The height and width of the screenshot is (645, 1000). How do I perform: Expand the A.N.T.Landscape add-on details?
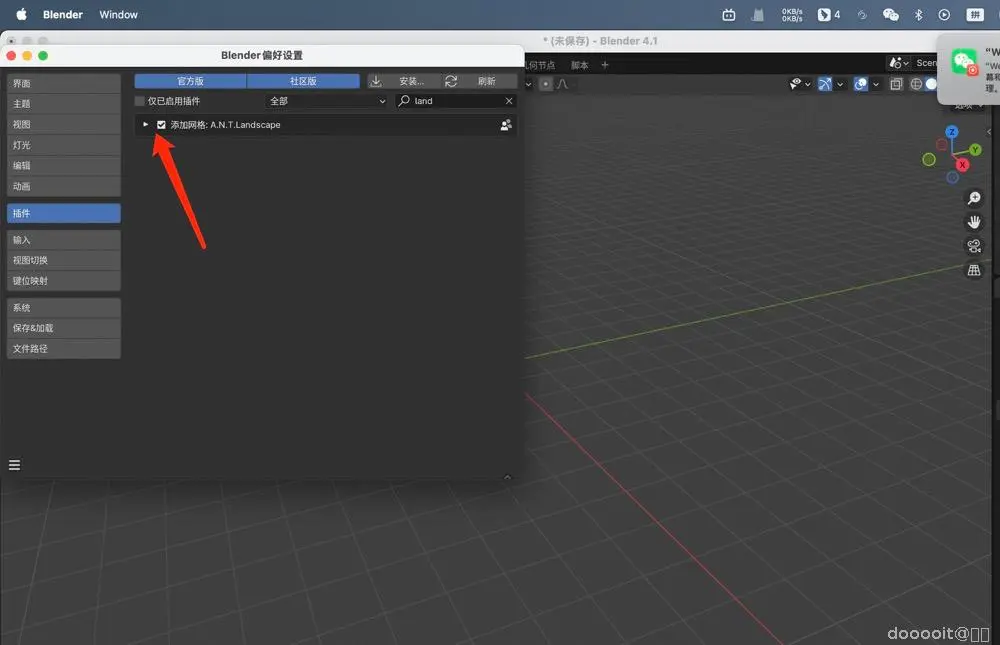coord(145,124)
